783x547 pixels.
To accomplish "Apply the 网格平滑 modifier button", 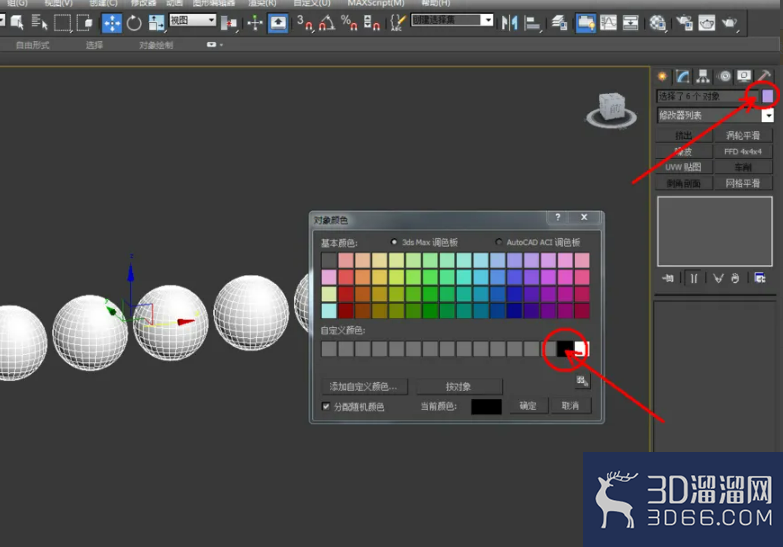I will [743, 183].
